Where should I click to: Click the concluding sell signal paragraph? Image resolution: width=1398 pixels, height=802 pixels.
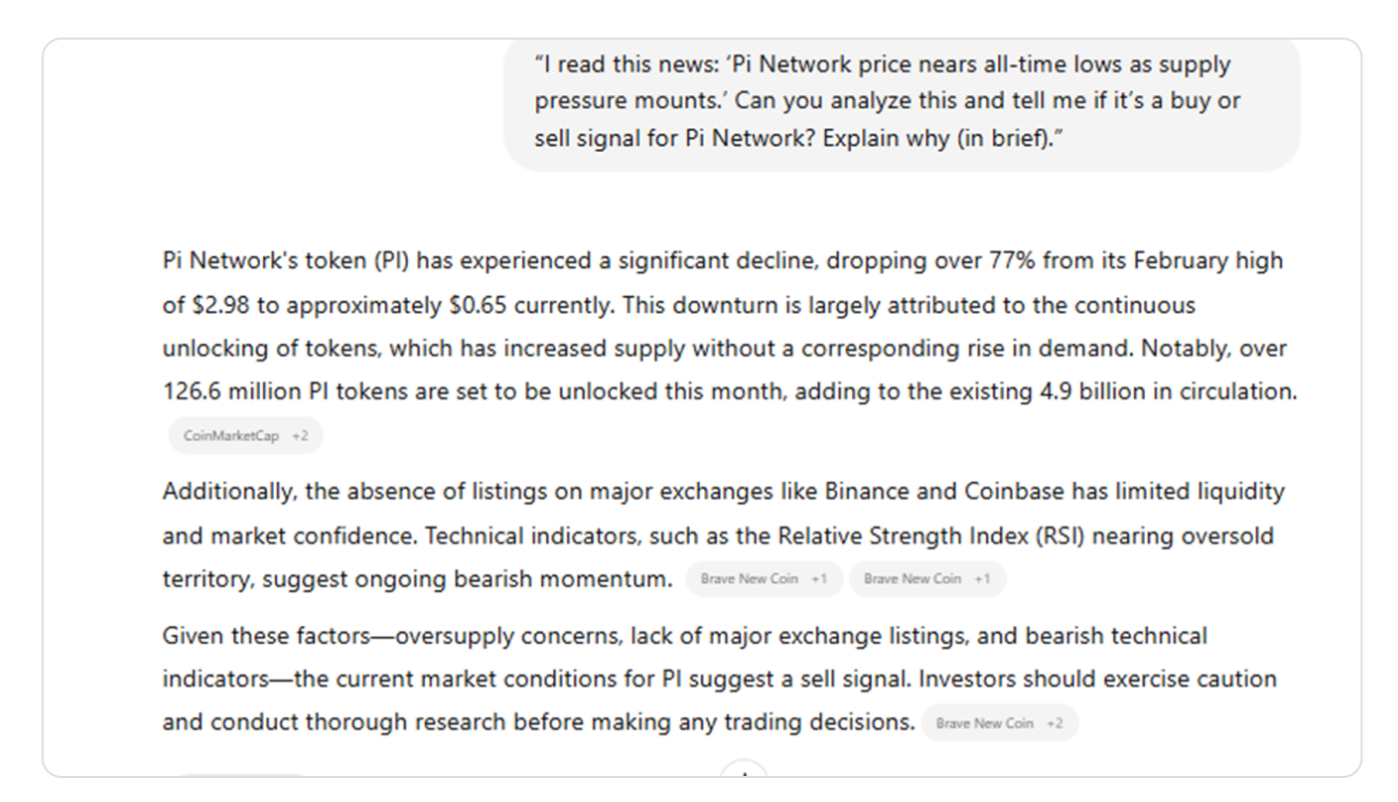[719, 678]
